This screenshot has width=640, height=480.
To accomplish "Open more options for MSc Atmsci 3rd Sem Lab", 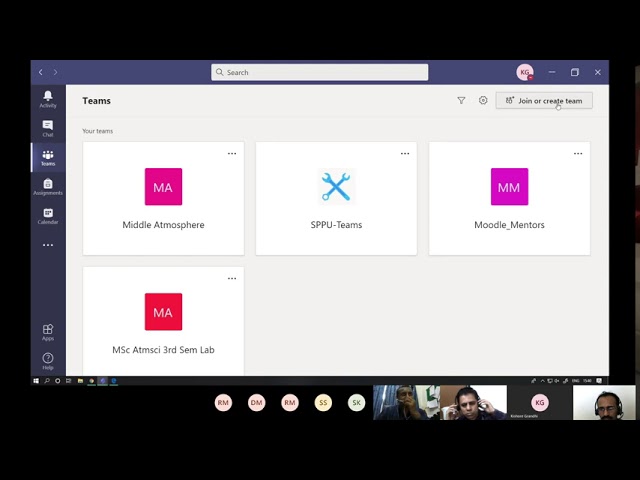I will click(232, 278).
